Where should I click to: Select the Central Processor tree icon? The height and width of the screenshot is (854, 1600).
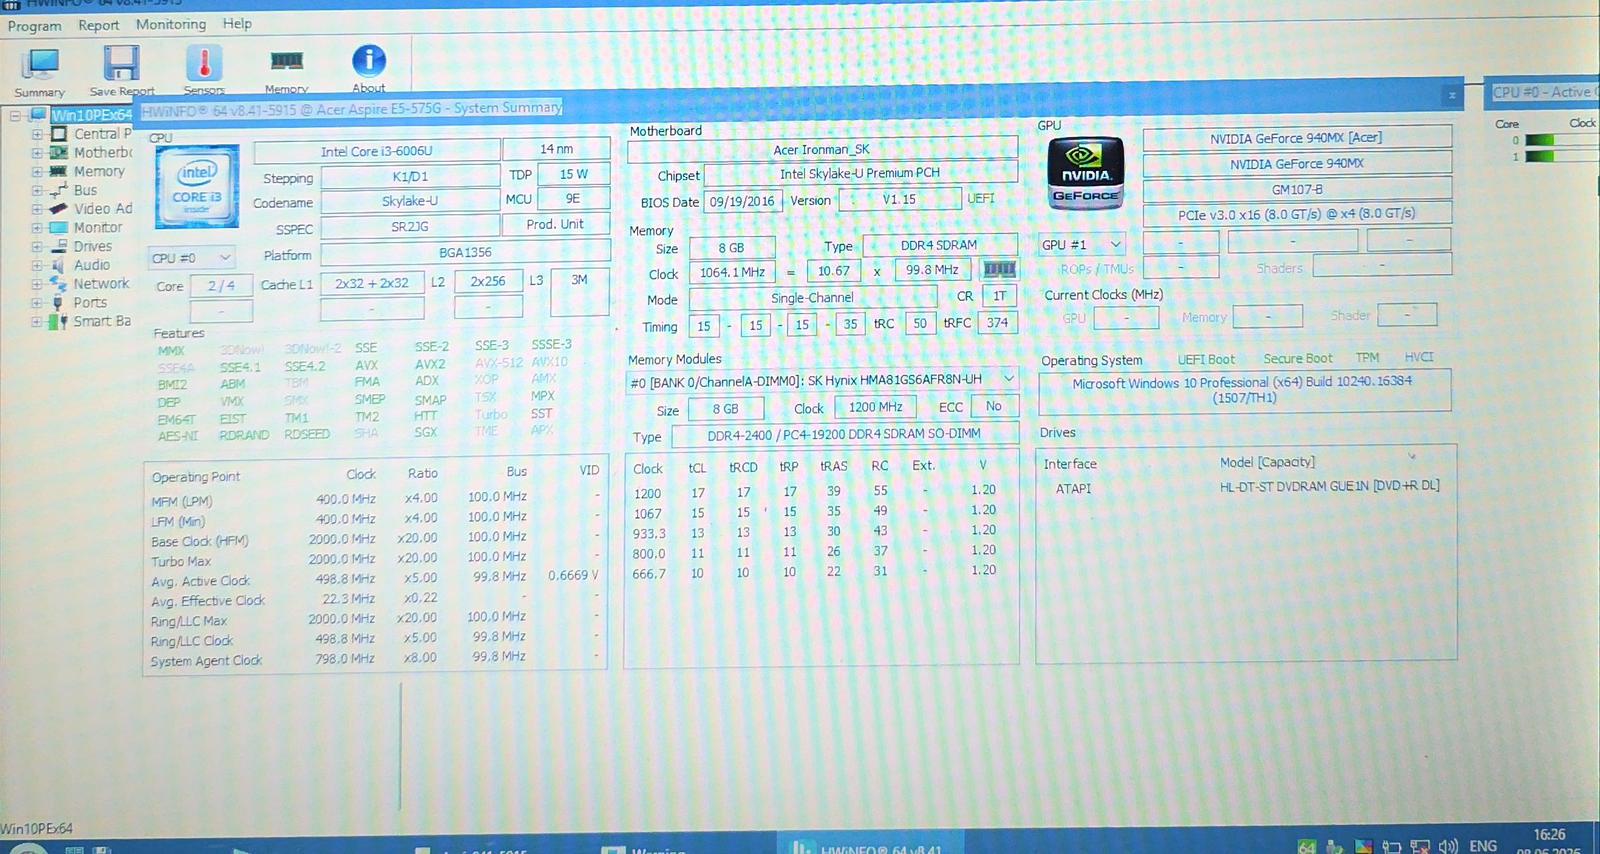pos(59,134)
